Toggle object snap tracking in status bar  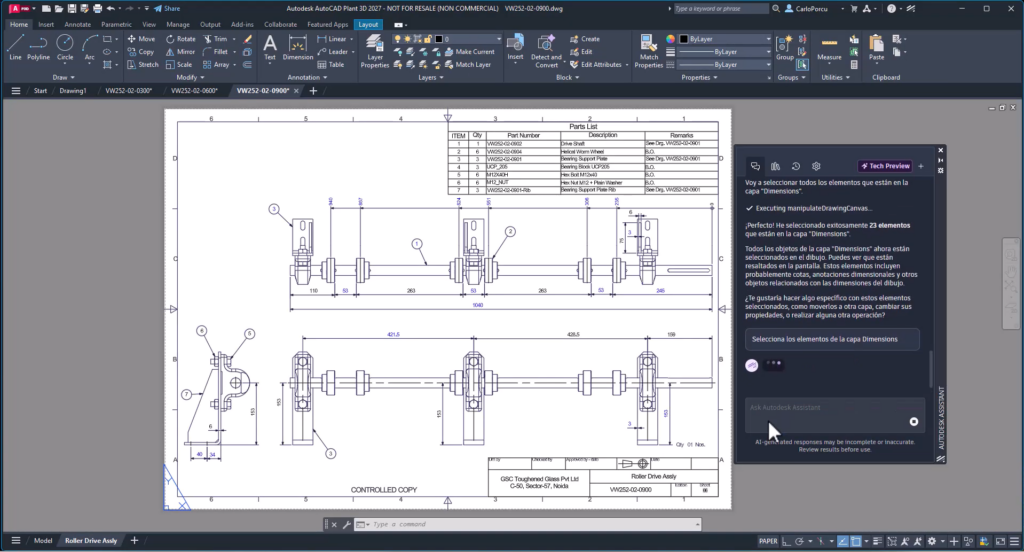(842, 541)
